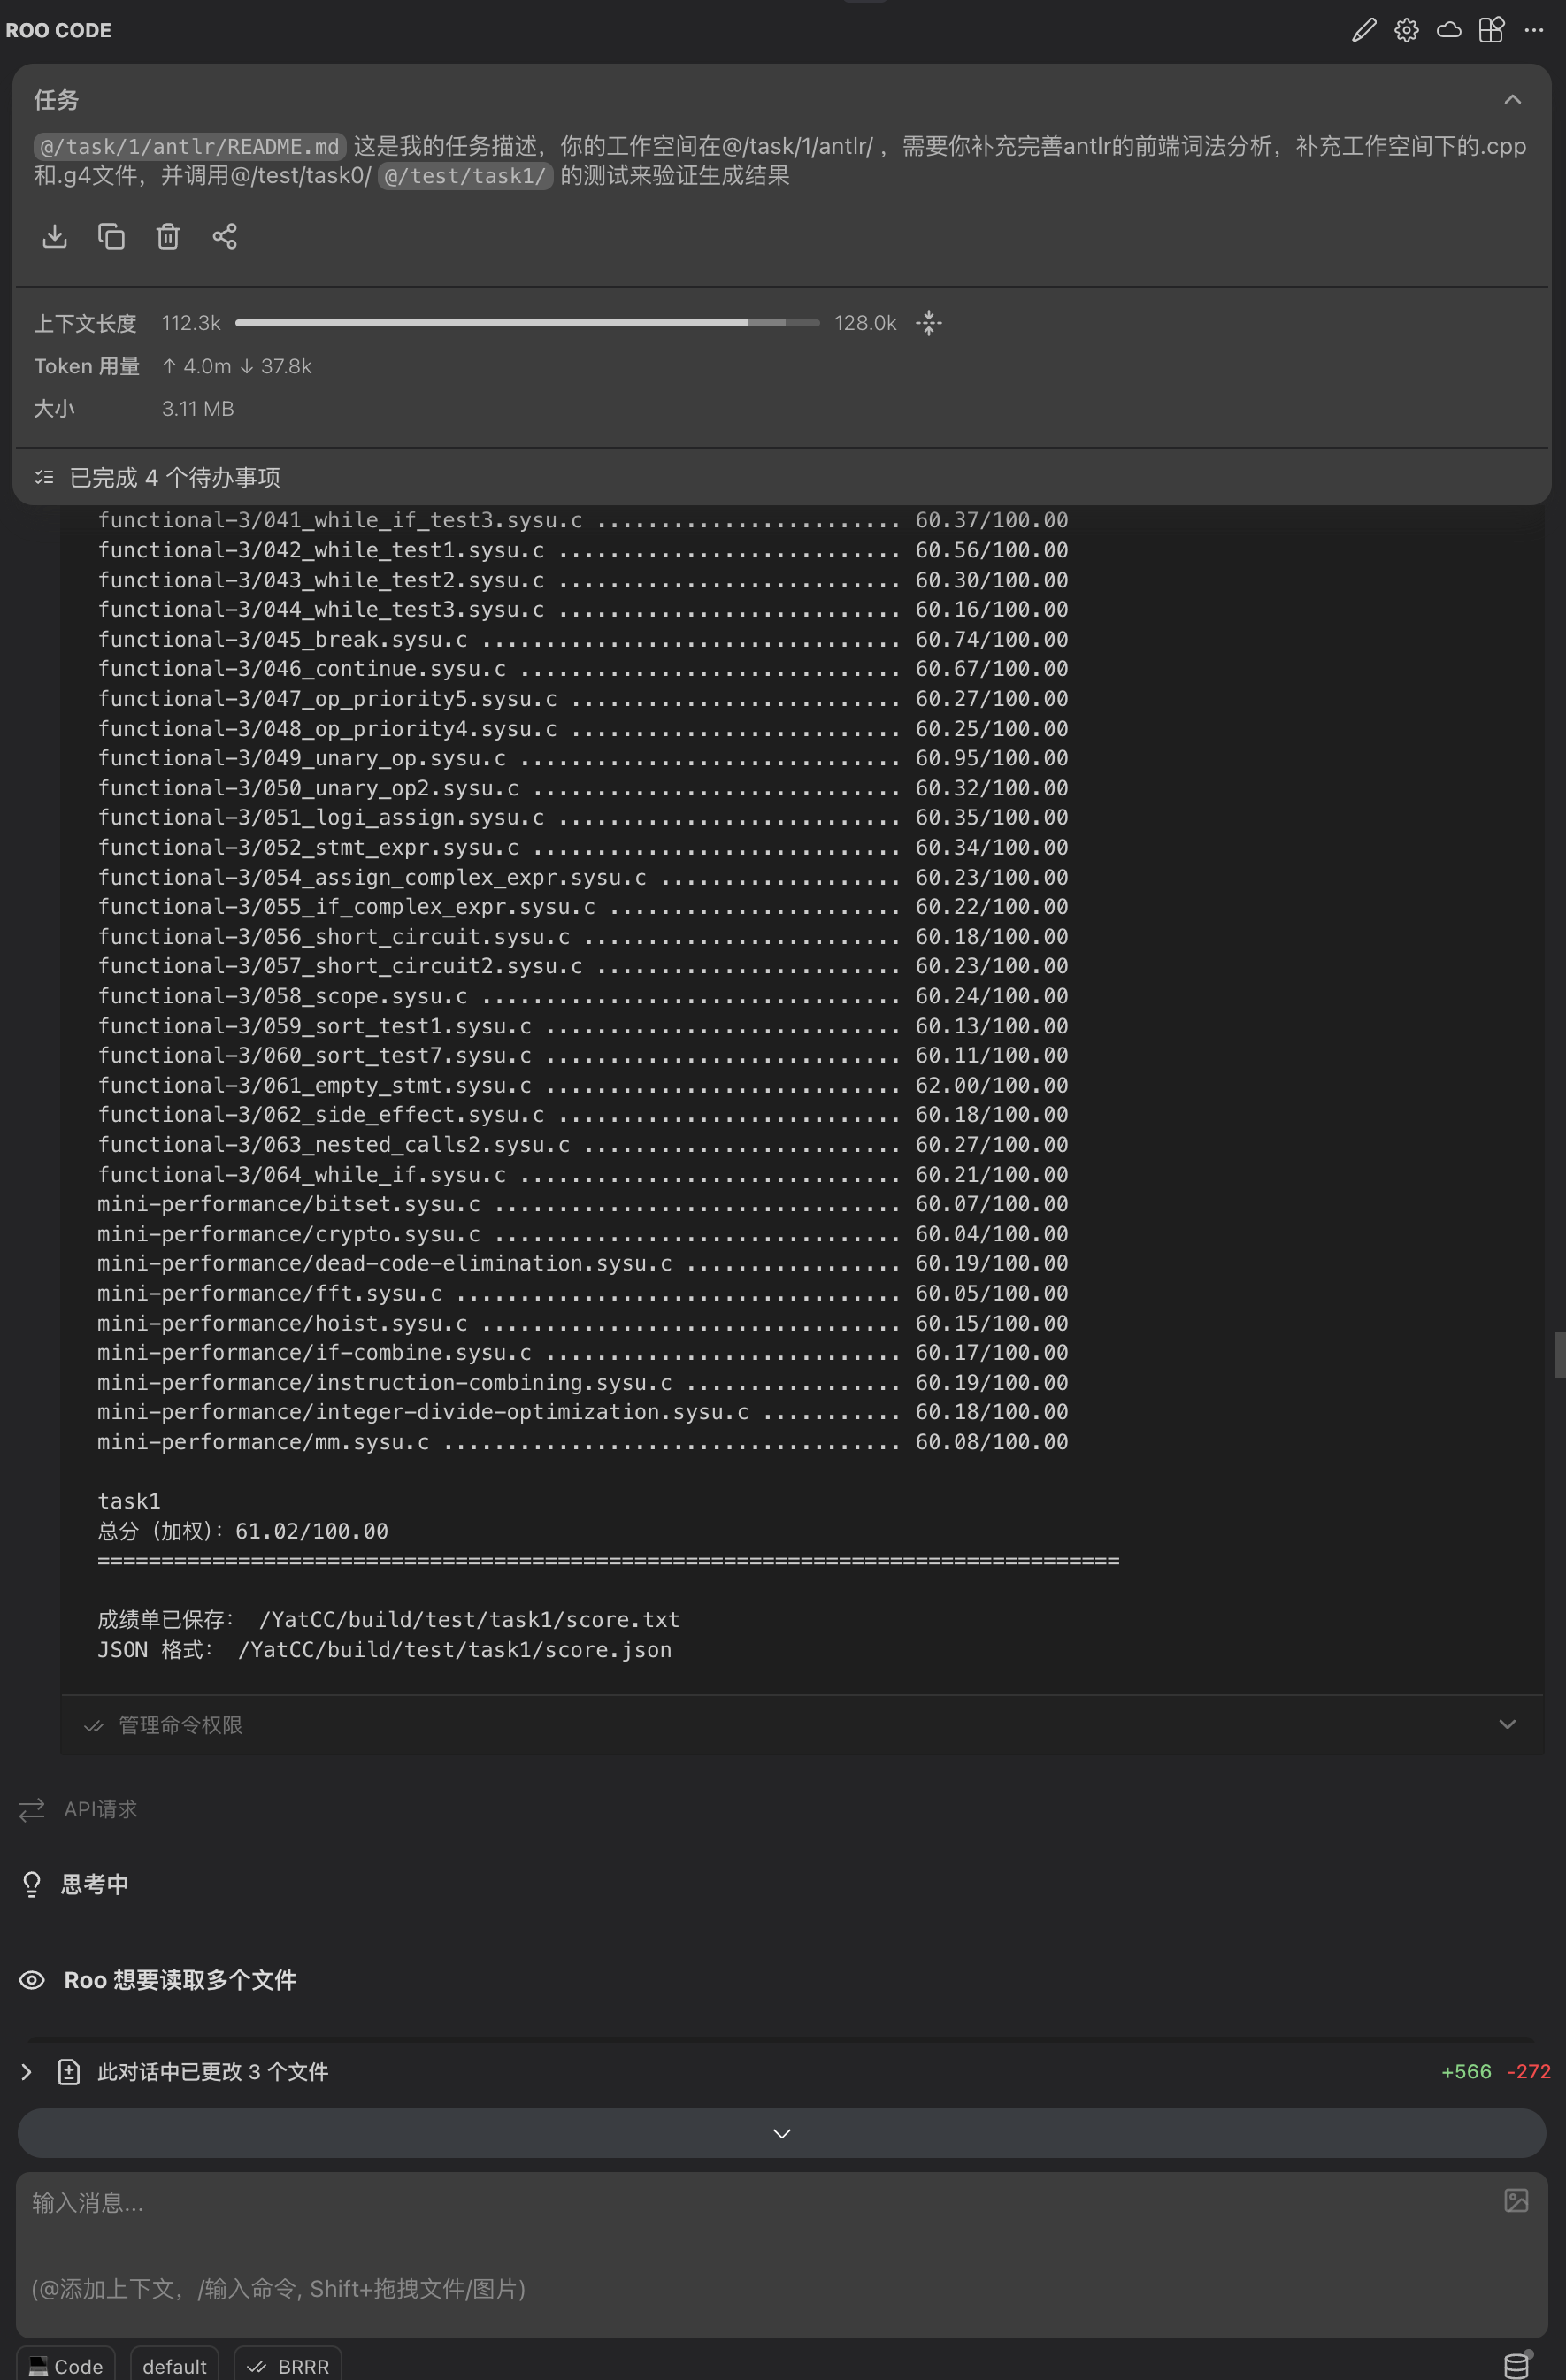
Task: Delete the task using trash icon
Action: tap(168, 236)
